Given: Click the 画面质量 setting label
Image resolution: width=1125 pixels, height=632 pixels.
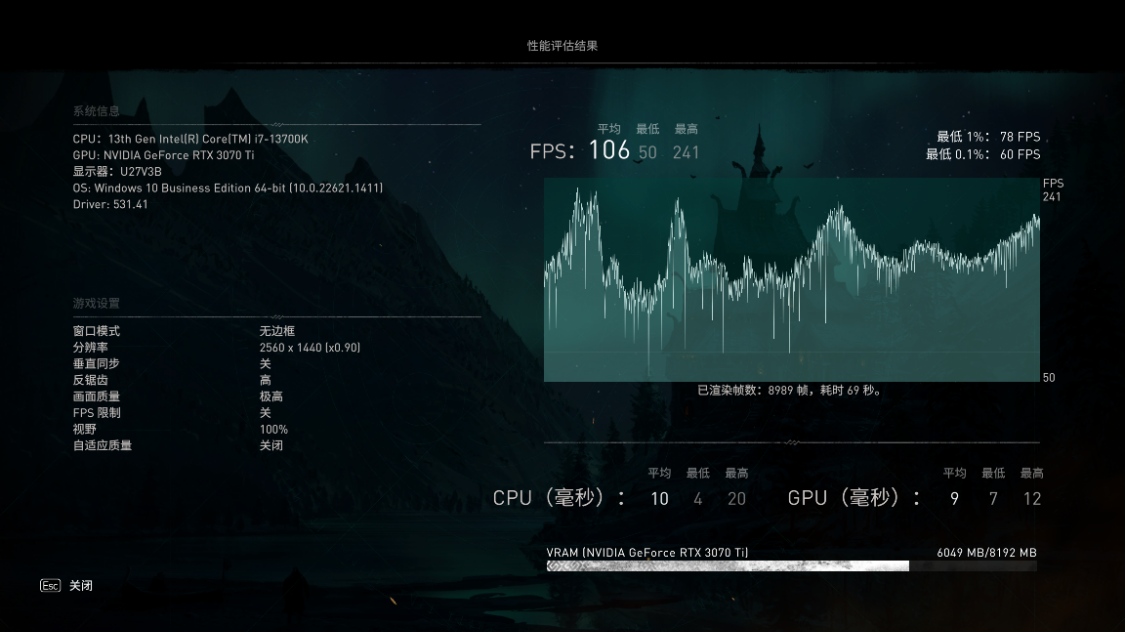Looking at the screenshot, I should pos(96,396).
